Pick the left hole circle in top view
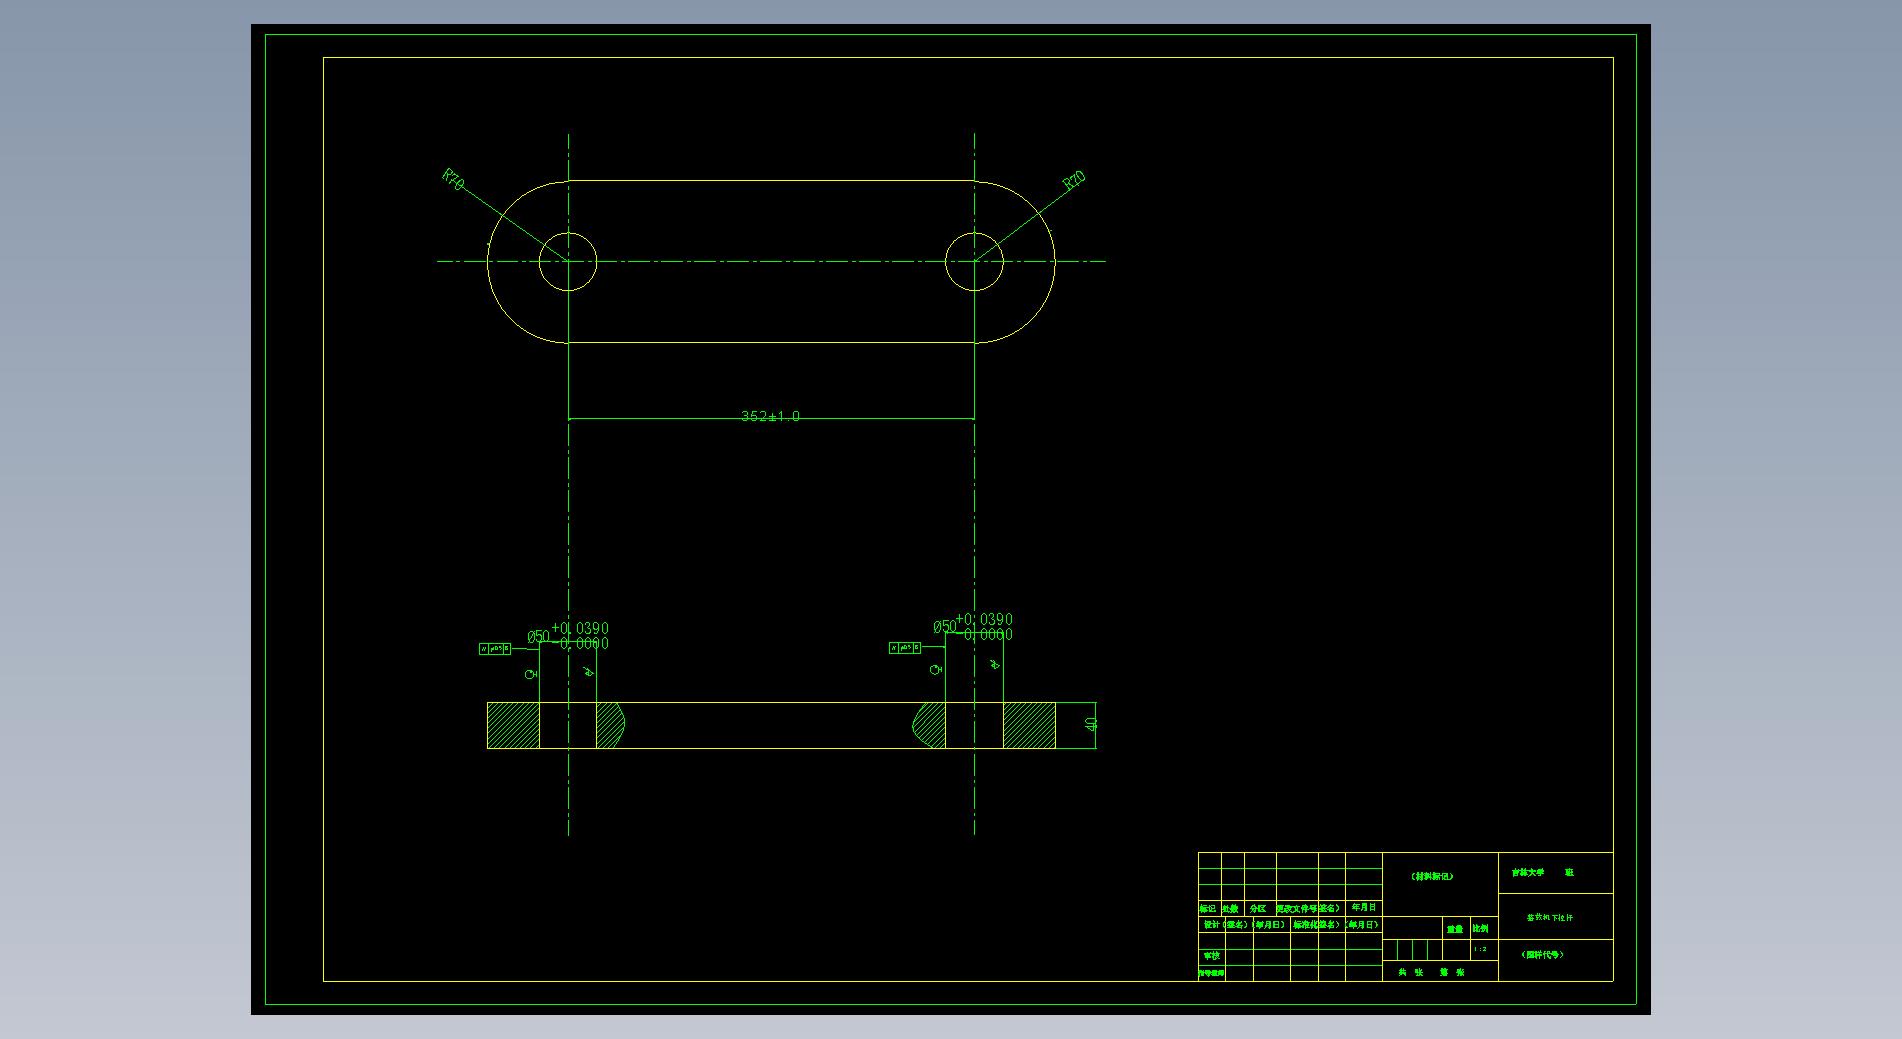The height and width of the screenshot is (1039, 1902). coord(568,261)
